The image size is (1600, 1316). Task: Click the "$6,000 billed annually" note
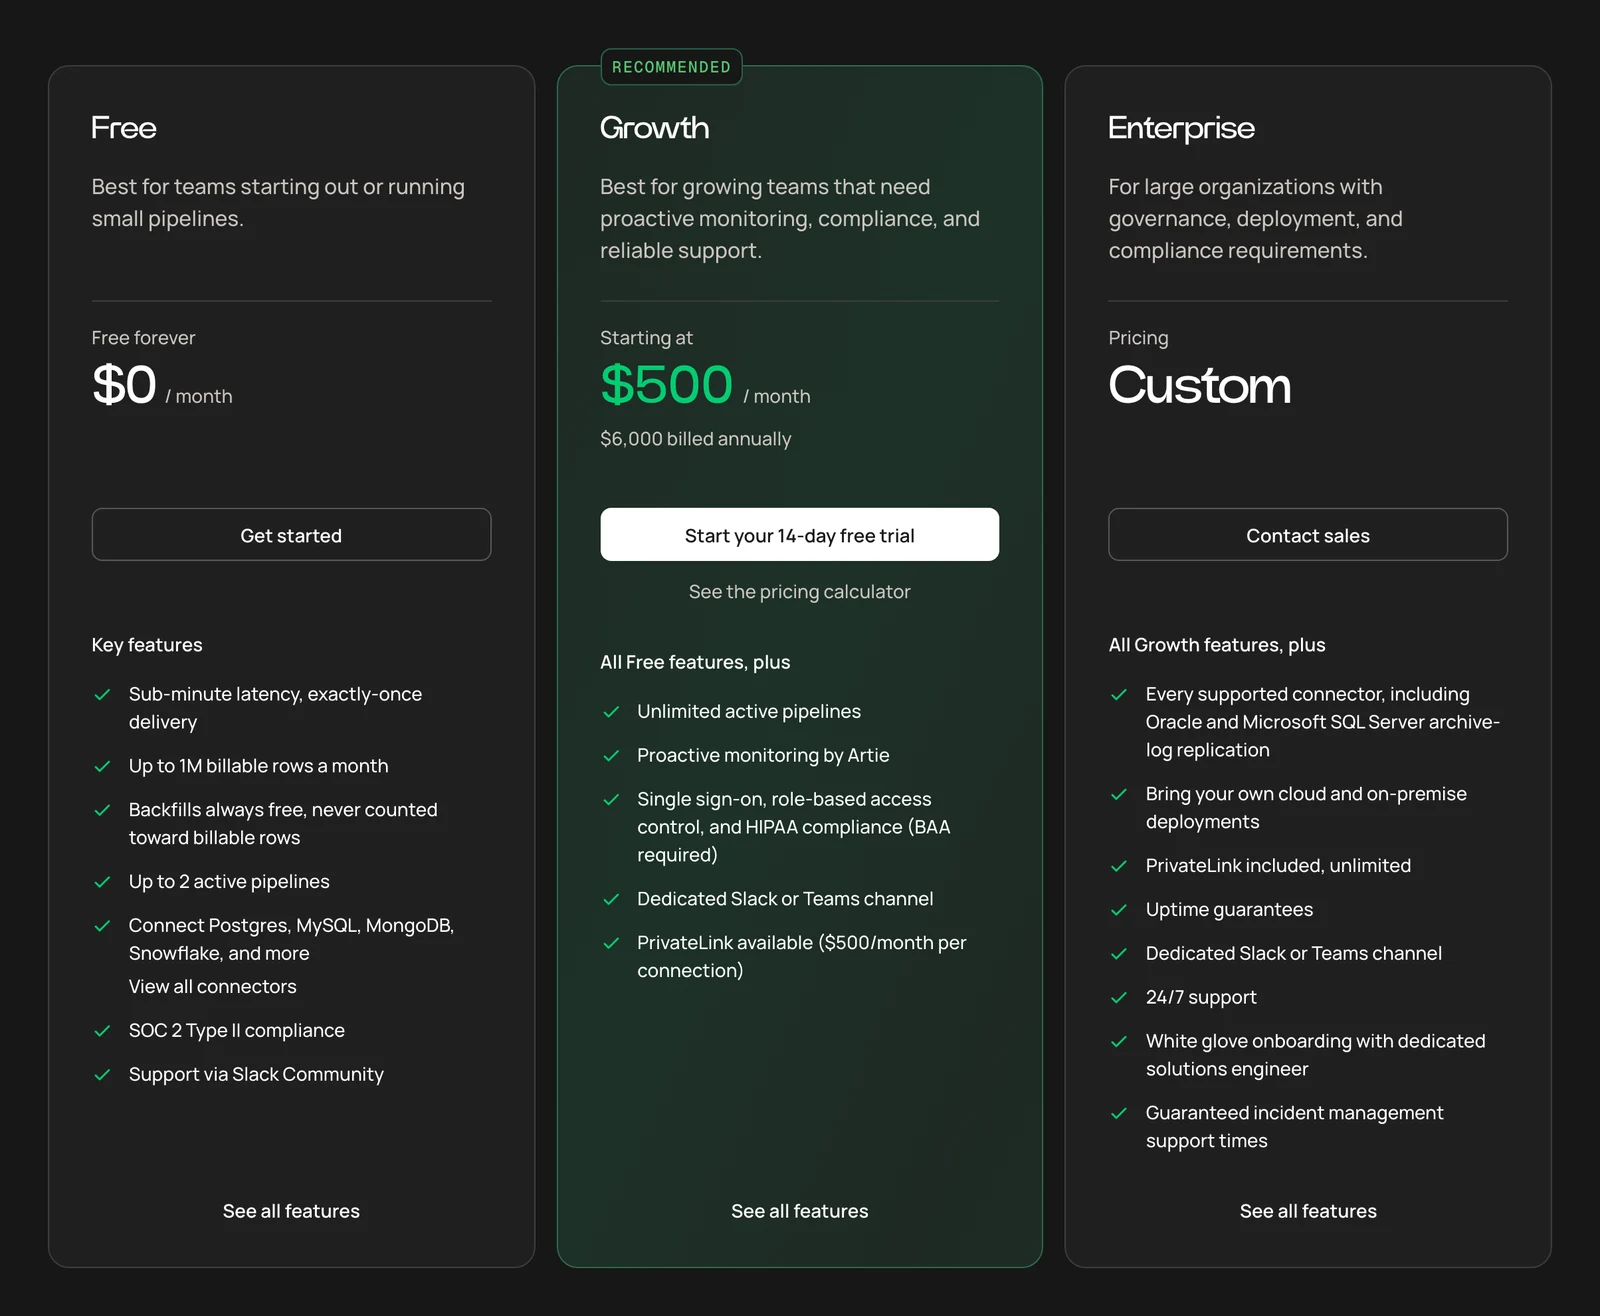tap(696, 439)
